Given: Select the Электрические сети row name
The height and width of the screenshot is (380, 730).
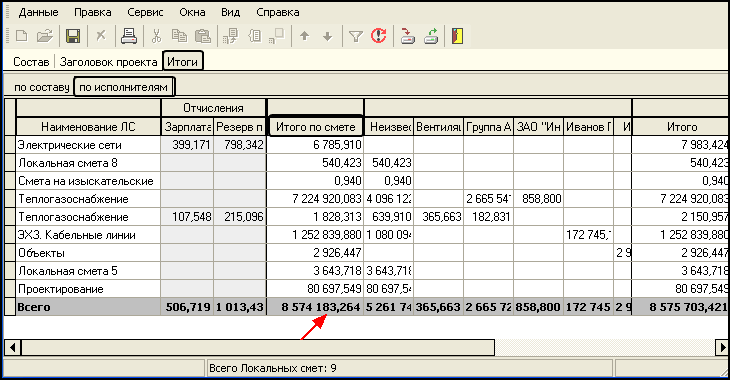Looking at the screenshot, I should click(69, 145).
